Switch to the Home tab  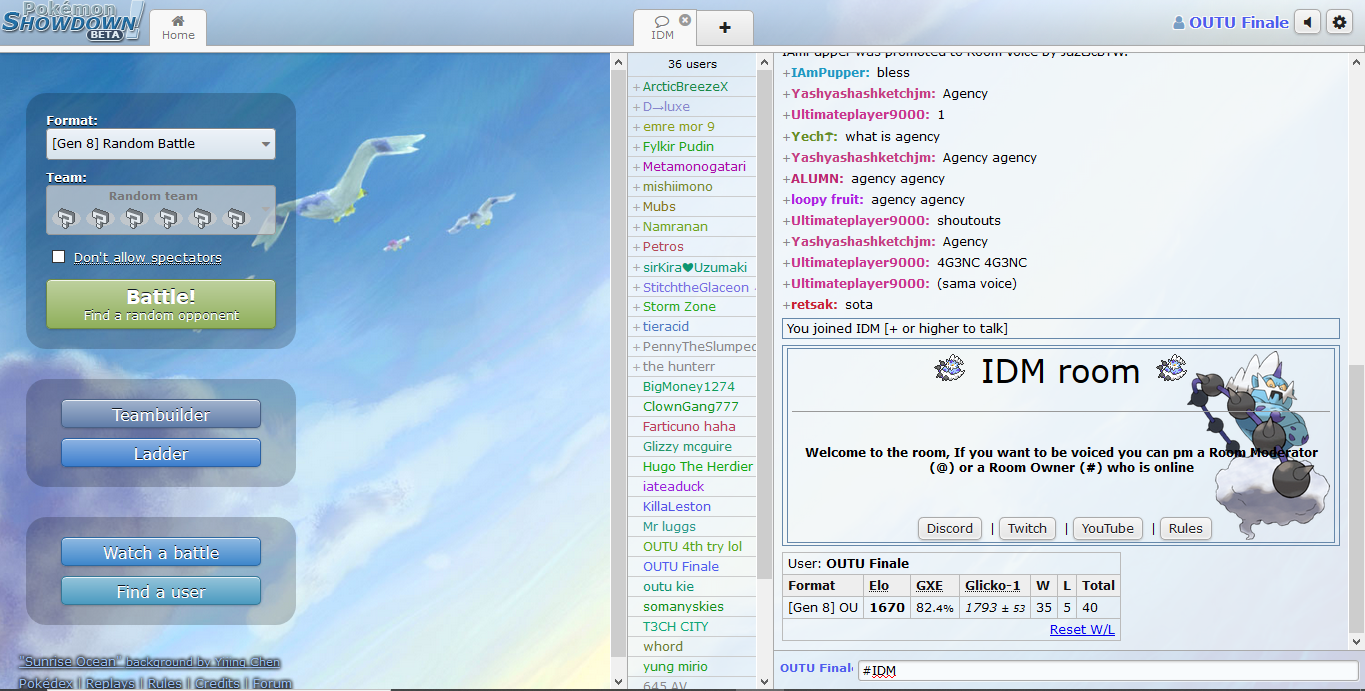pyautogui.click(x=178, y=27)
